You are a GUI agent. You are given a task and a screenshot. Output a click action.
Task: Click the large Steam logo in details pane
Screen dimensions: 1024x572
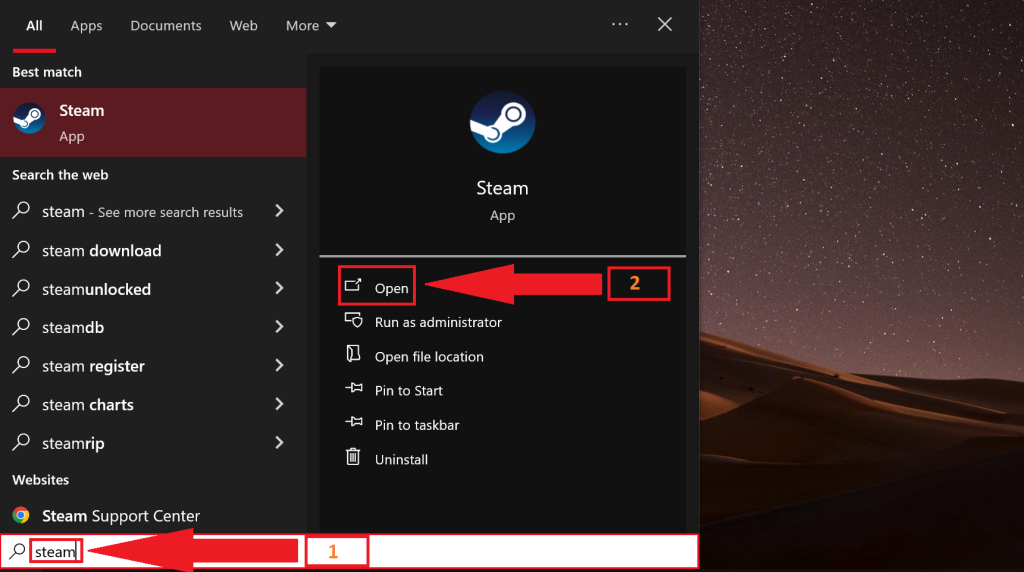click(x=502, y=123)
